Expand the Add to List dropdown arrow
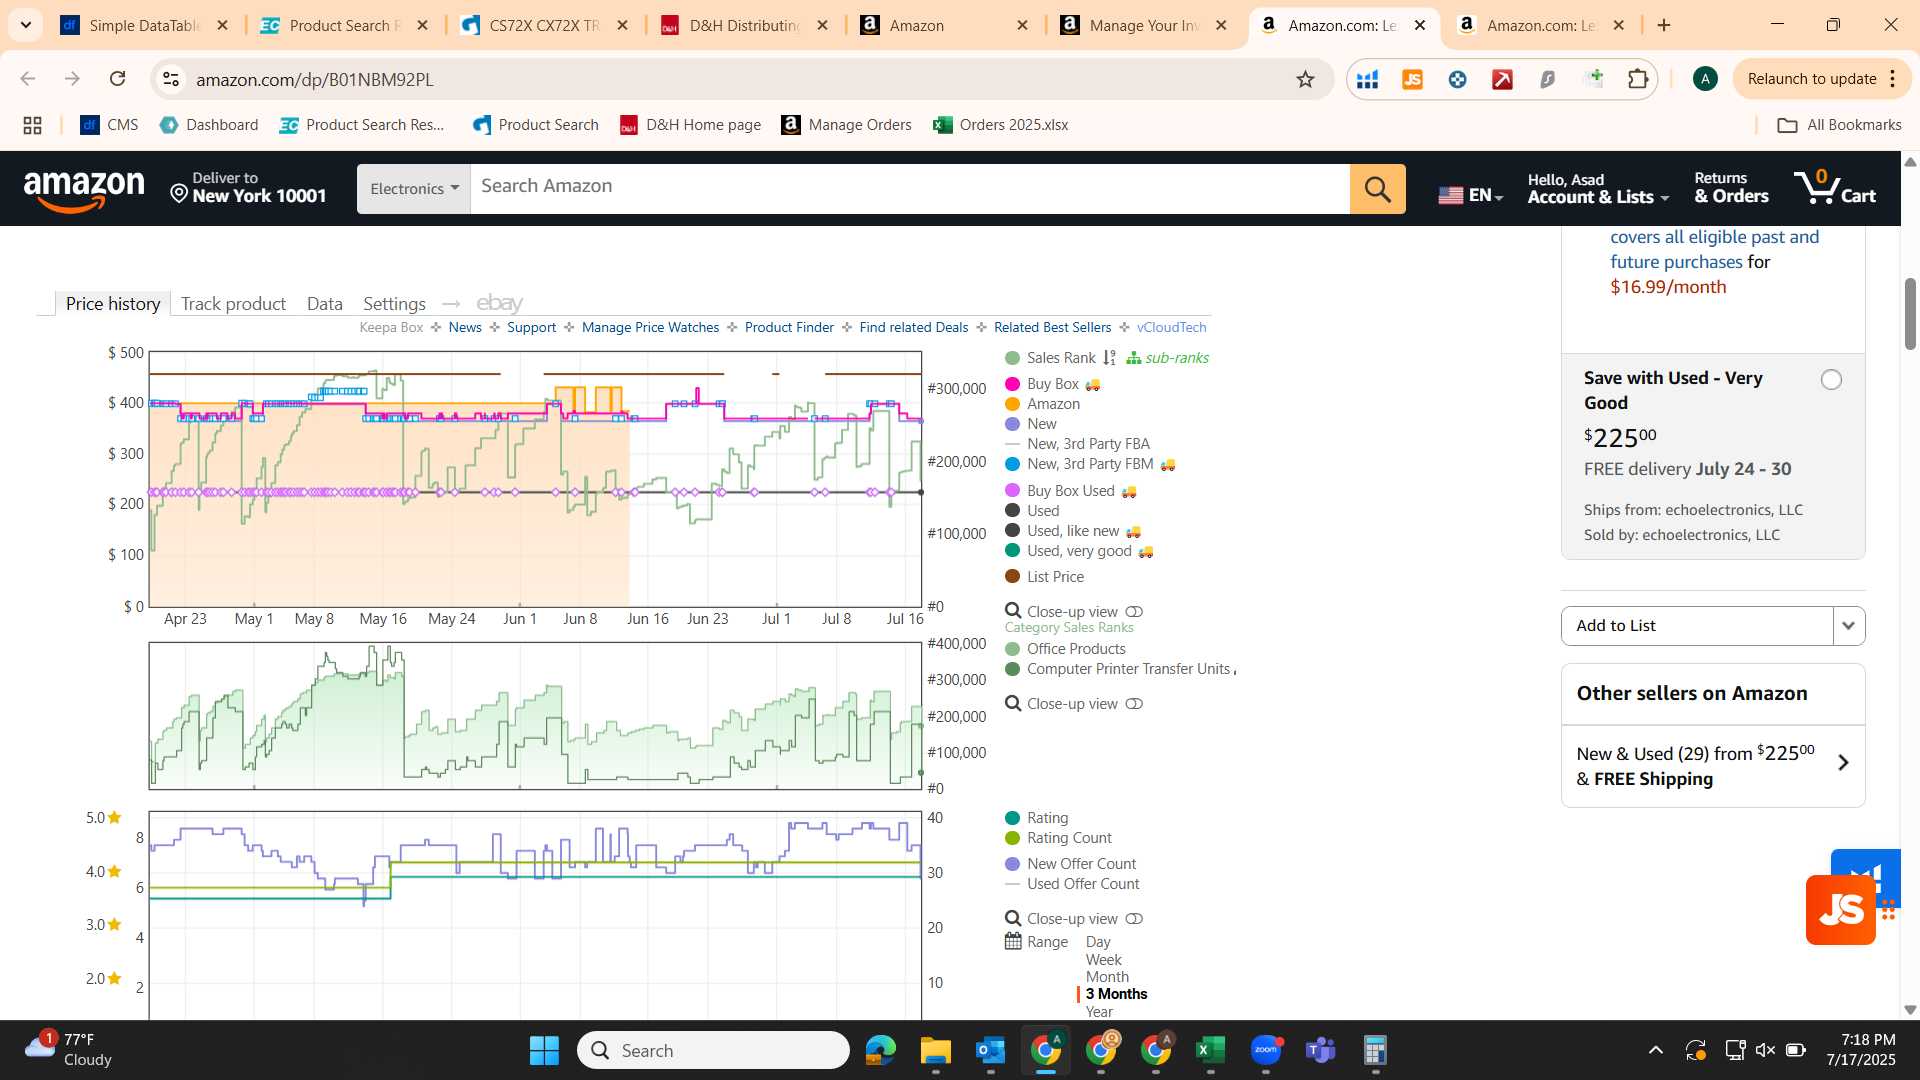 point(1848,626)
